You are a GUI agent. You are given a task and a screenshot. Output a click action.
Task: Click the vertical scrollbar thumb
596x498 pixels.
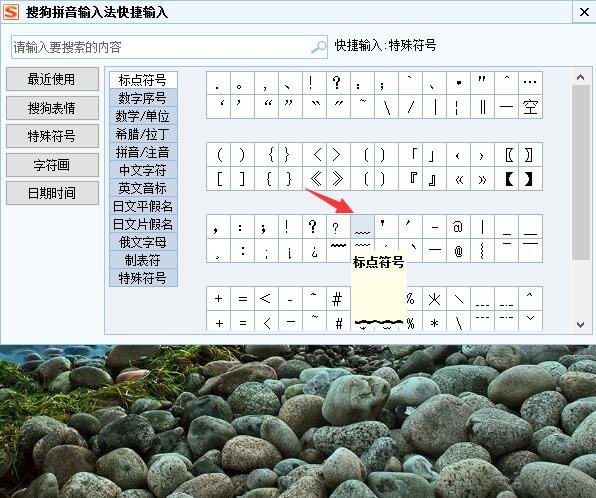(x=580, y=172)
